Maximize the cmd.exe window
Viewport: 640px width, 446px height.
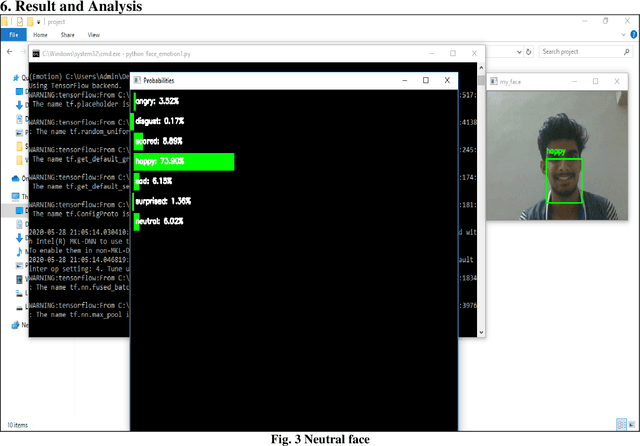(453, 53)
